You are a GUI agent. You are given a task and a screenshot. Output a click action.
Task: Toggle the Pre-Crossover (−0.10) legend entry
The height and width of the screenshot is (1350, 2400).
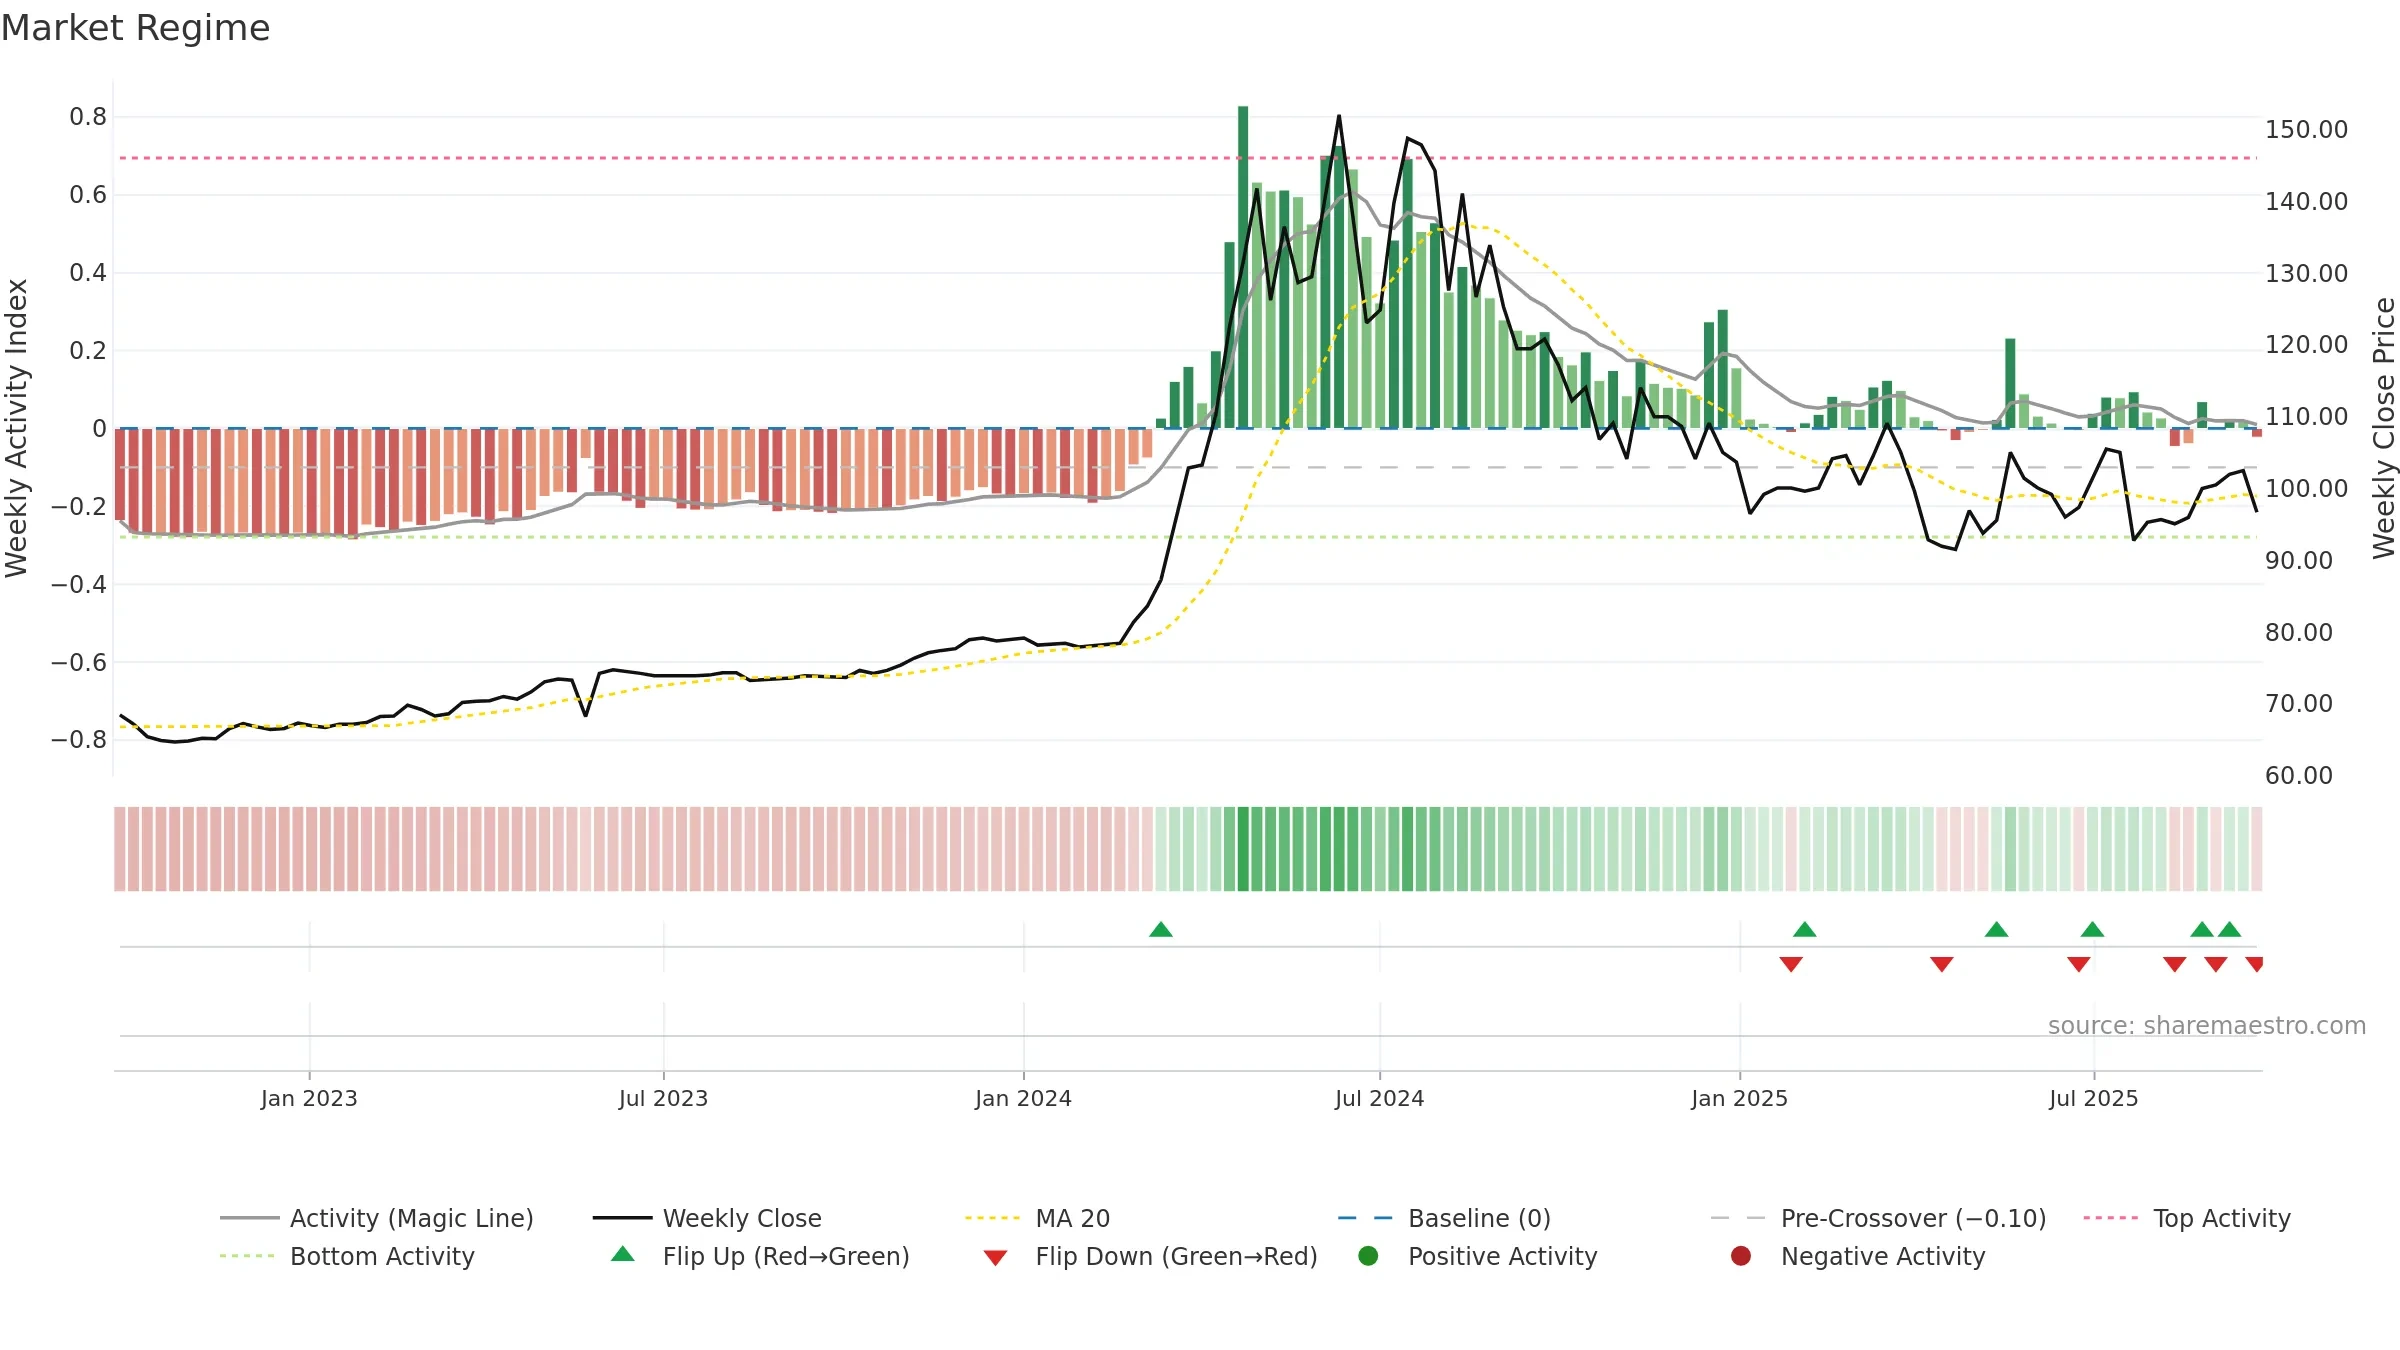[1878, 1218]
